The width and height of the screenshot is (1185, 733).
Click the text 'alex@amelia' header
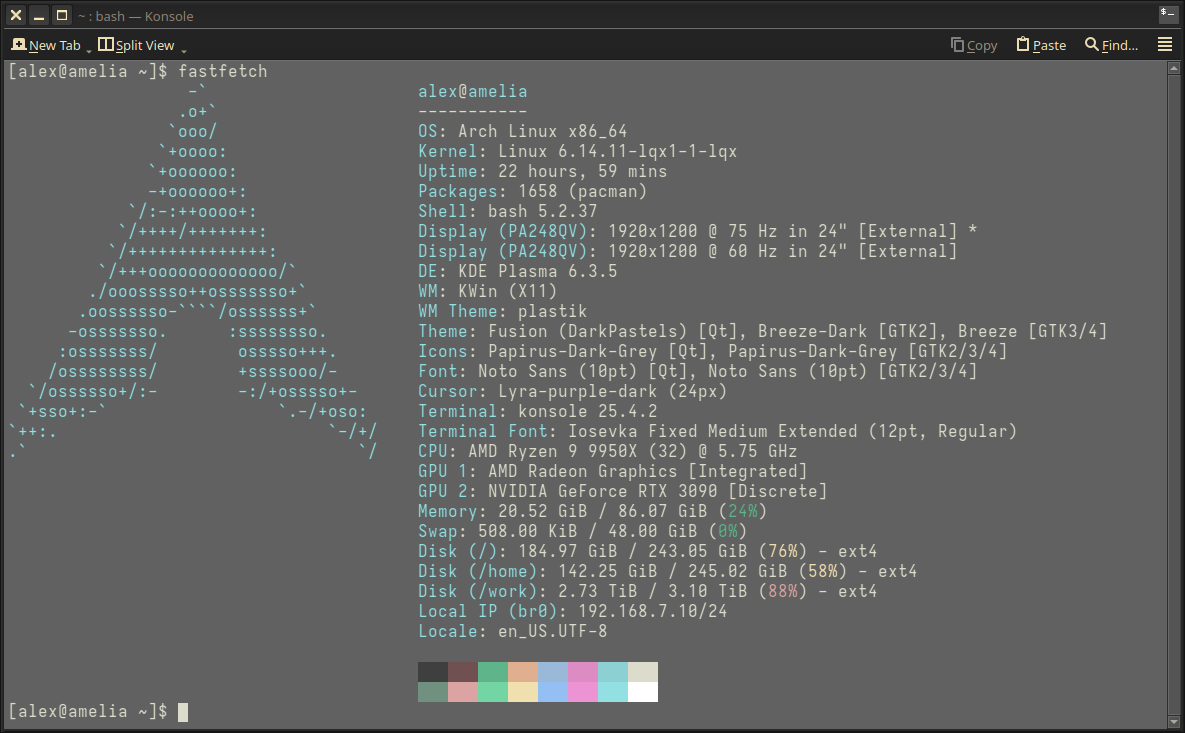pos(472,91)
